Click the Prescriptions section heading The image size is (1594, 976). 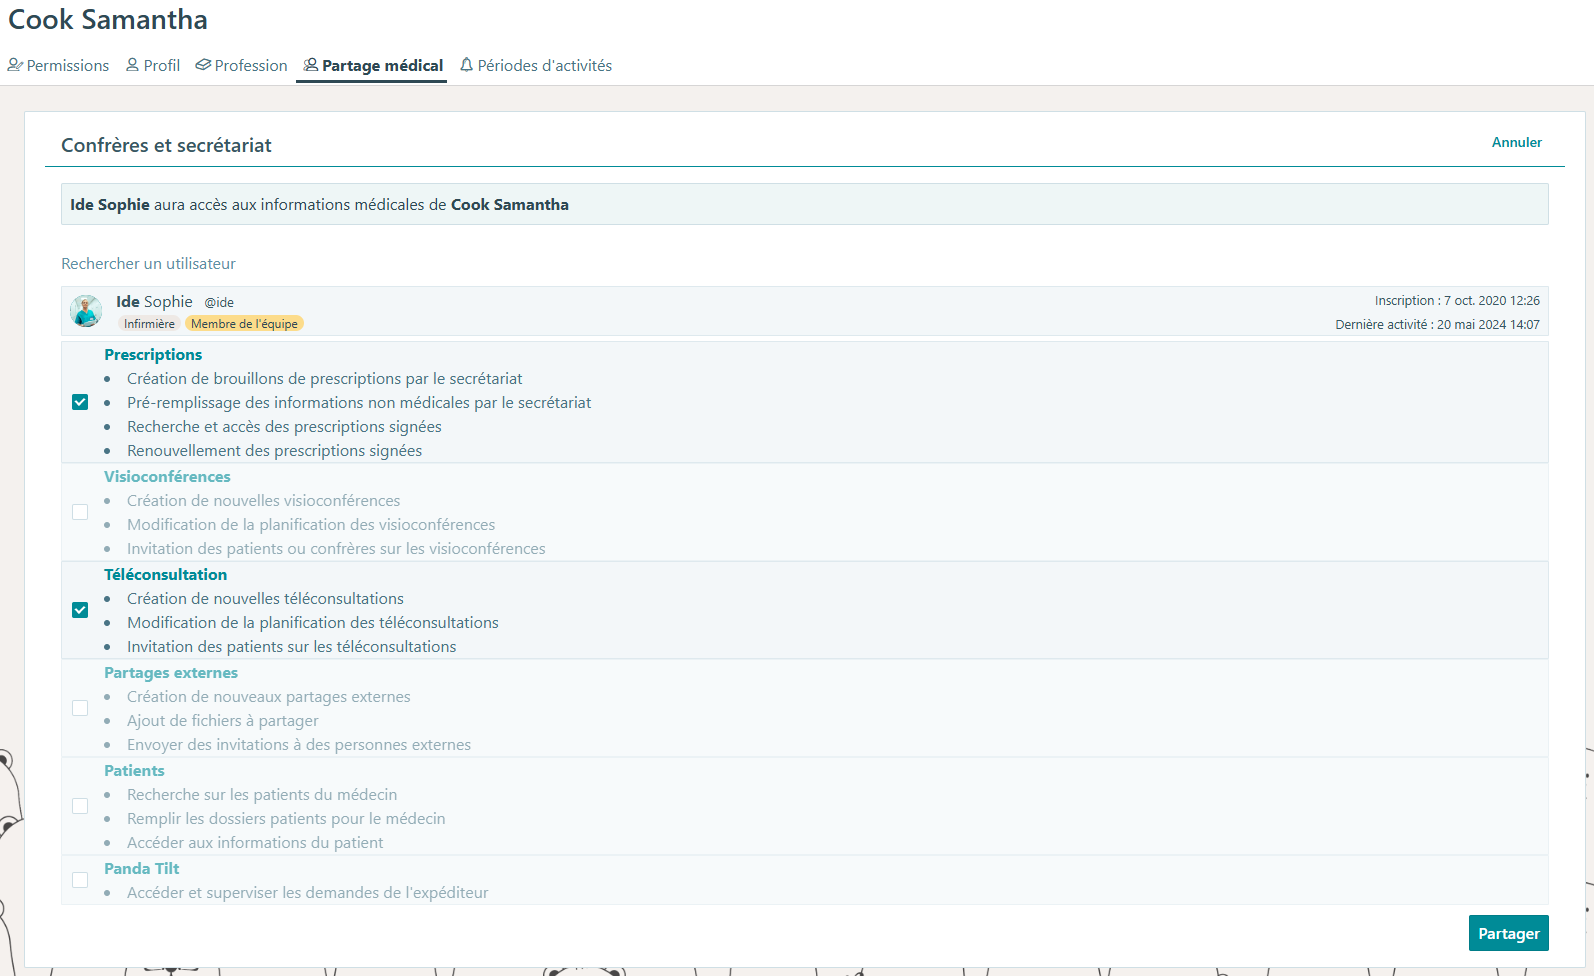coord(153,355)
